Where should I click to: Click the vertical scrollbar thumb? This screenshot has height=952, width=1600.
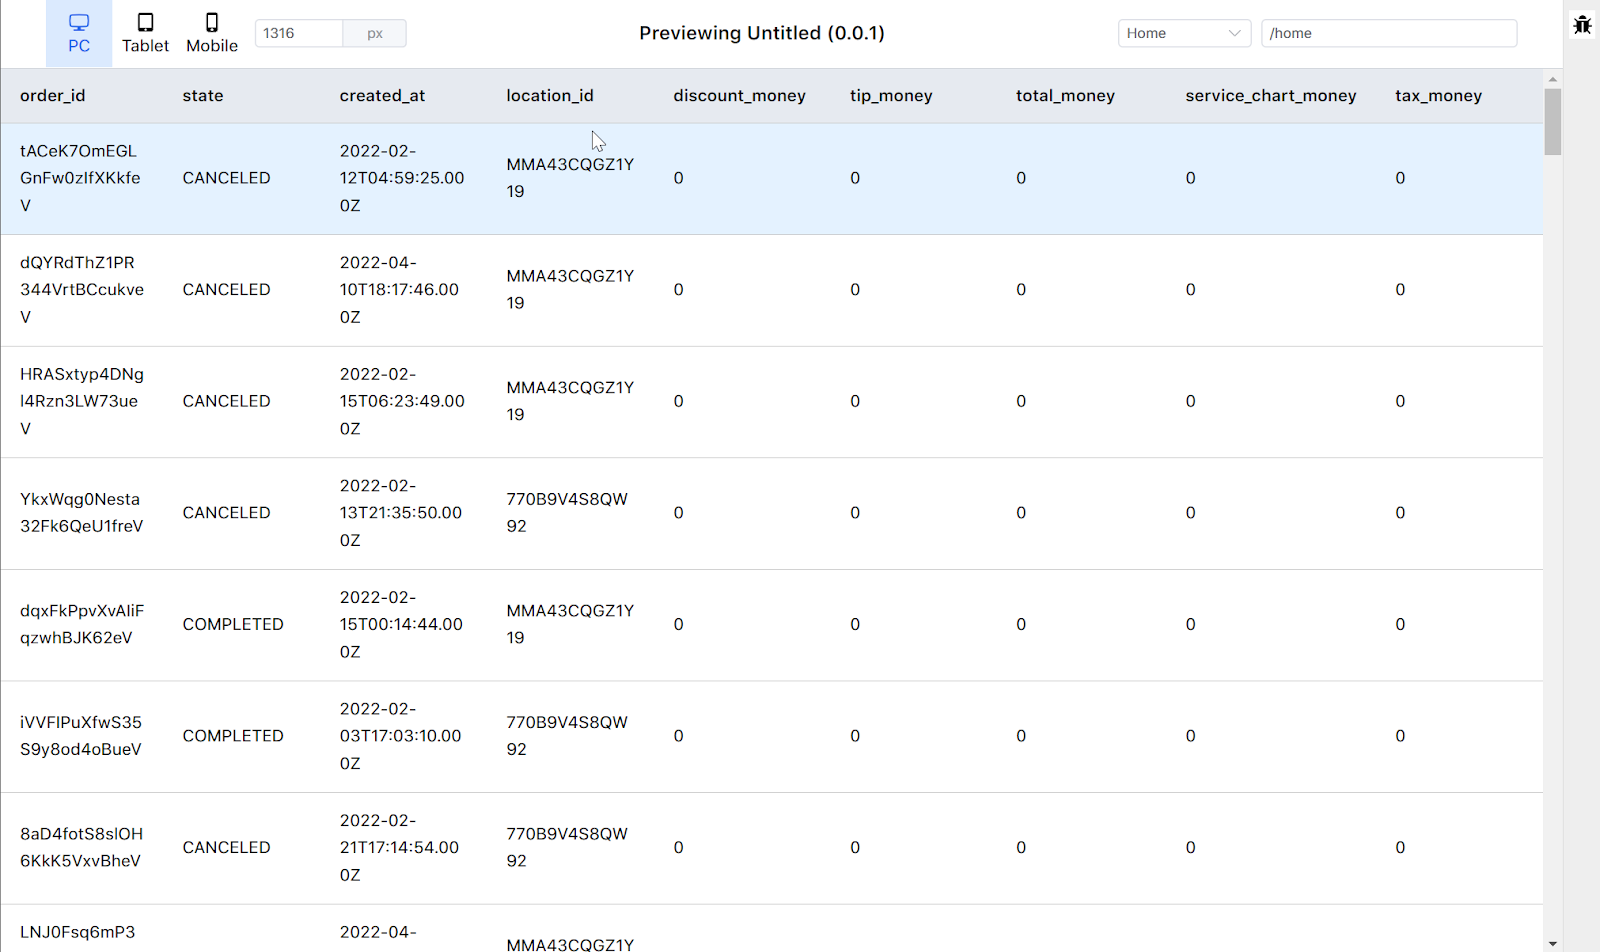pyautogui.click(x=1552, y=122)
